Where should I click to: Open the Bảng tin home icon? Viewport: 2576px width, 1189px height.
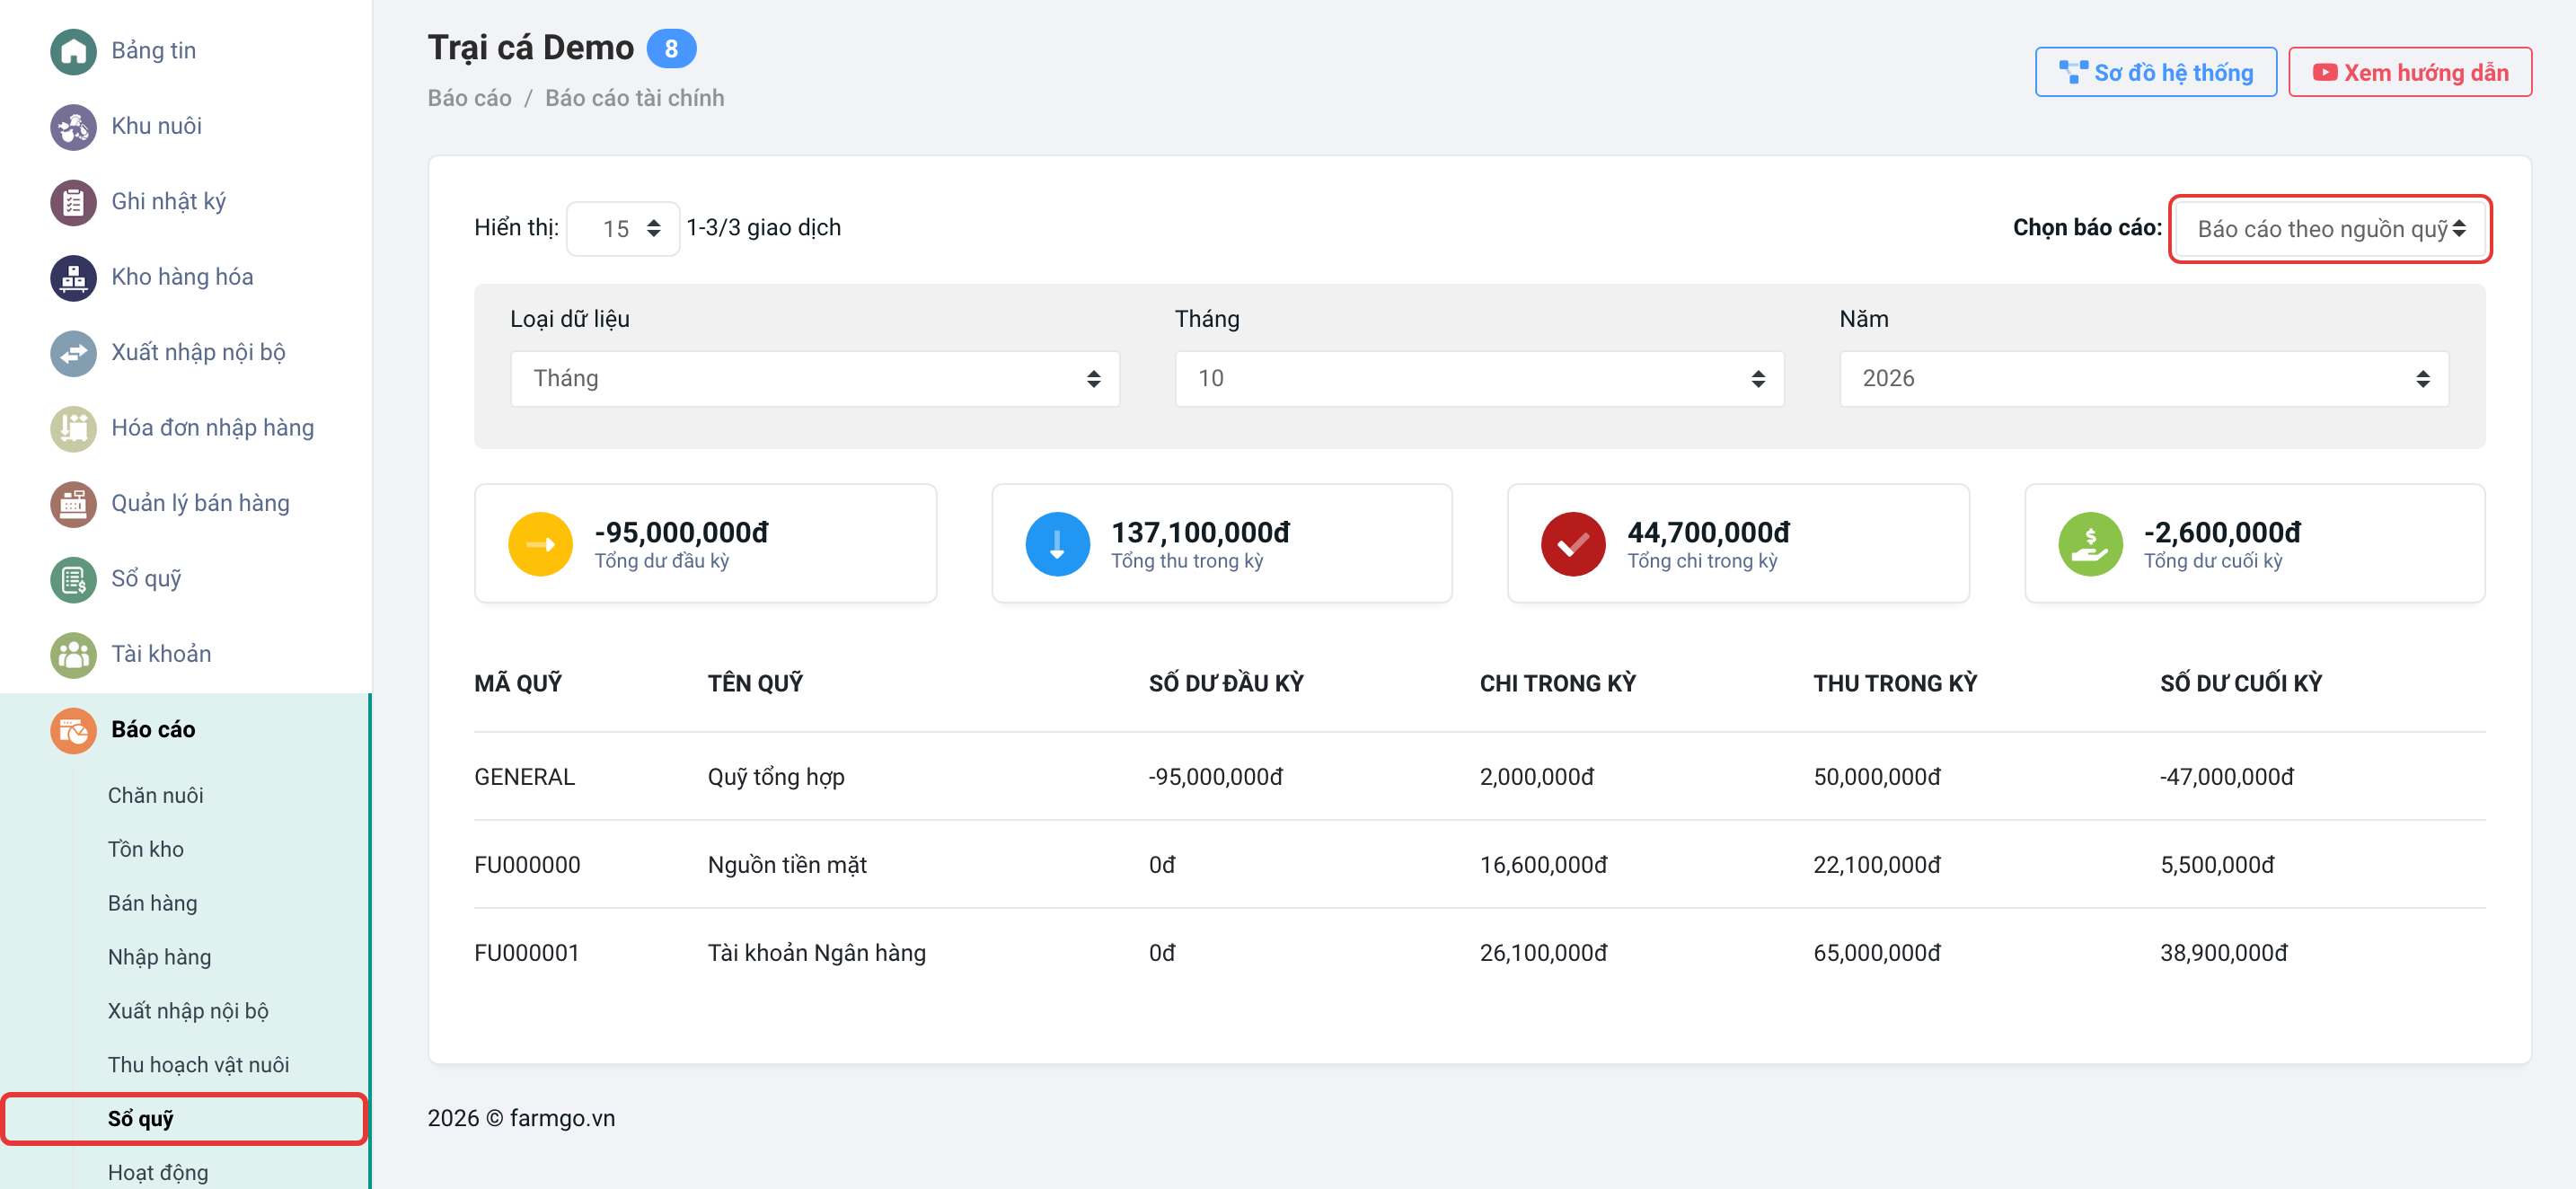pos(73,51)
